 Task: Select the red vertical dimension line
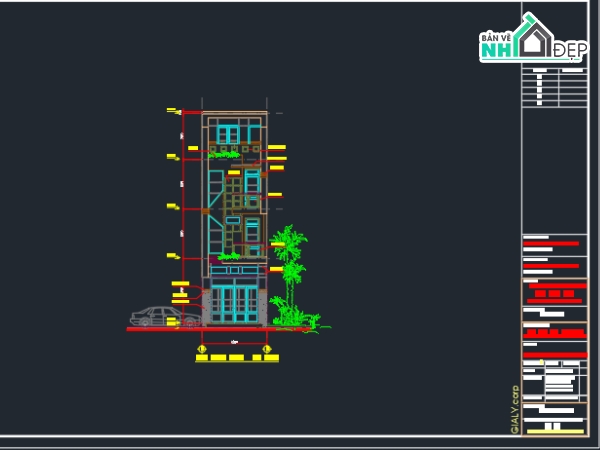coord(183,218)
